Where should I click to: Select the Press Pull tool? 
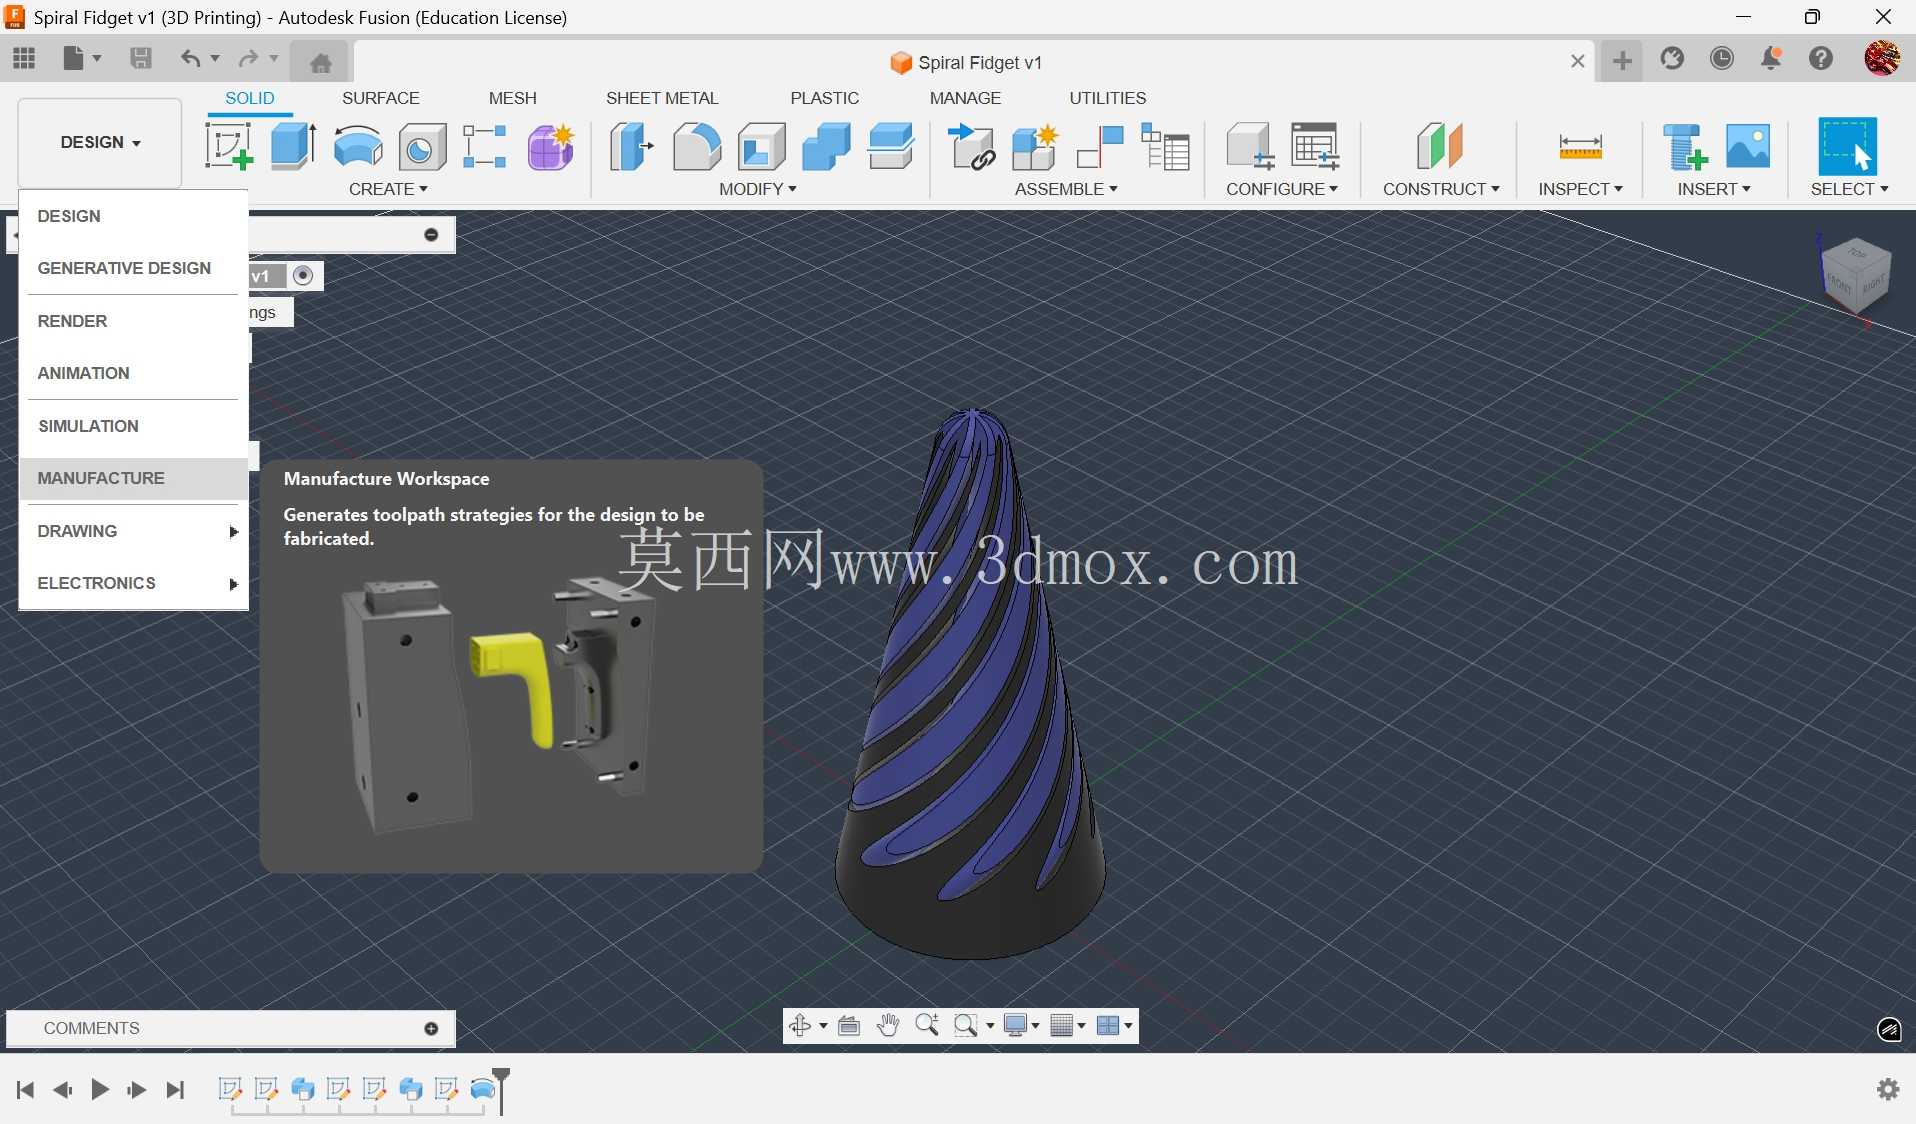tap(632, 146)
